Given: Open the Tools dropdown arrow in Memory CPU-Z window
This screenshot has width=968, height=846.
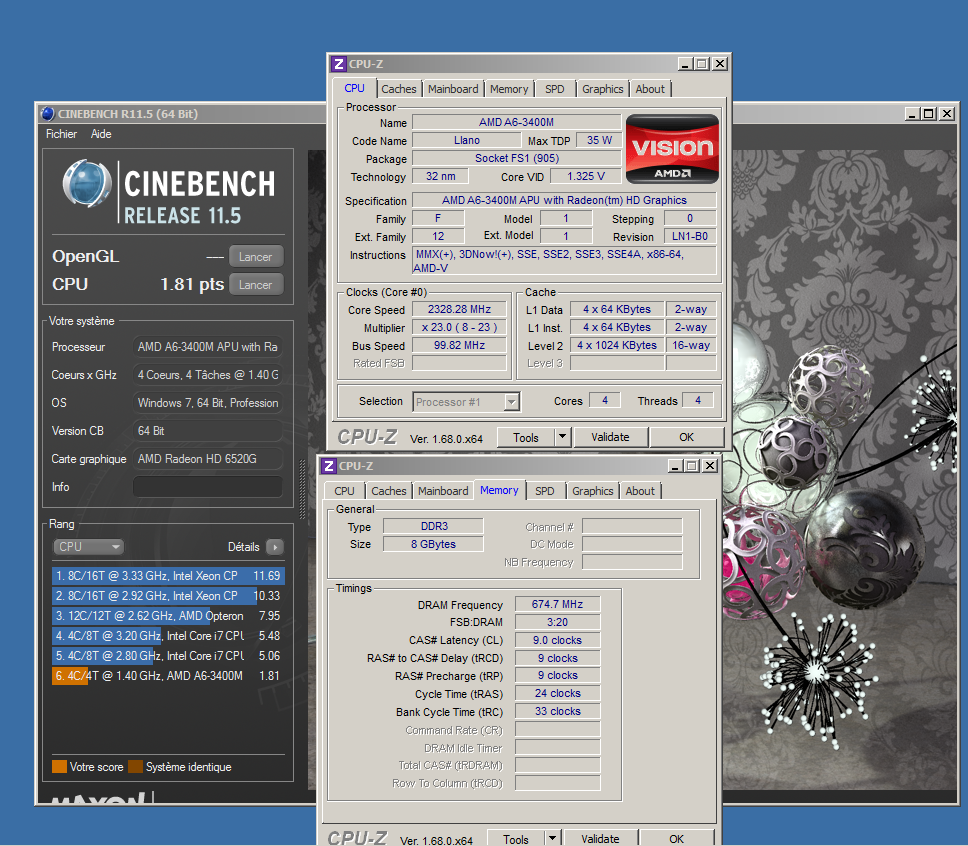Looking at the screenshot, I should click(553, 838).
